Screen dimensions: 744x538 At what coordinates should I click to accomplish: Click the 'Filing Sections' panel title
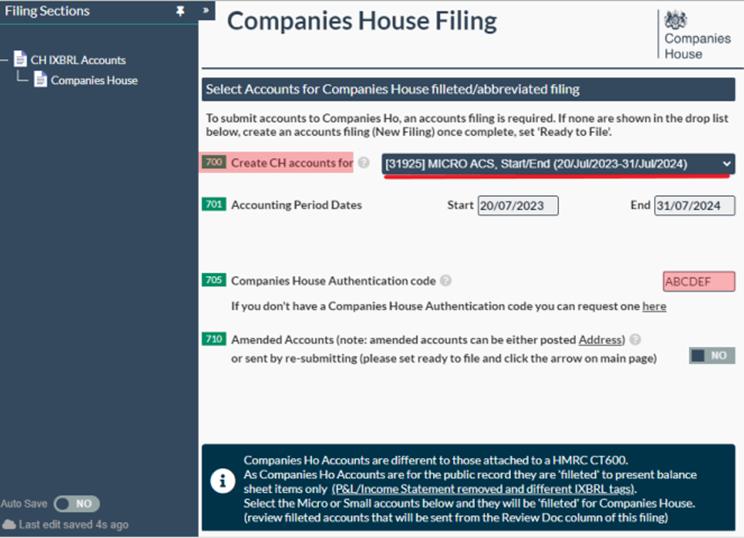coord(47,11)
